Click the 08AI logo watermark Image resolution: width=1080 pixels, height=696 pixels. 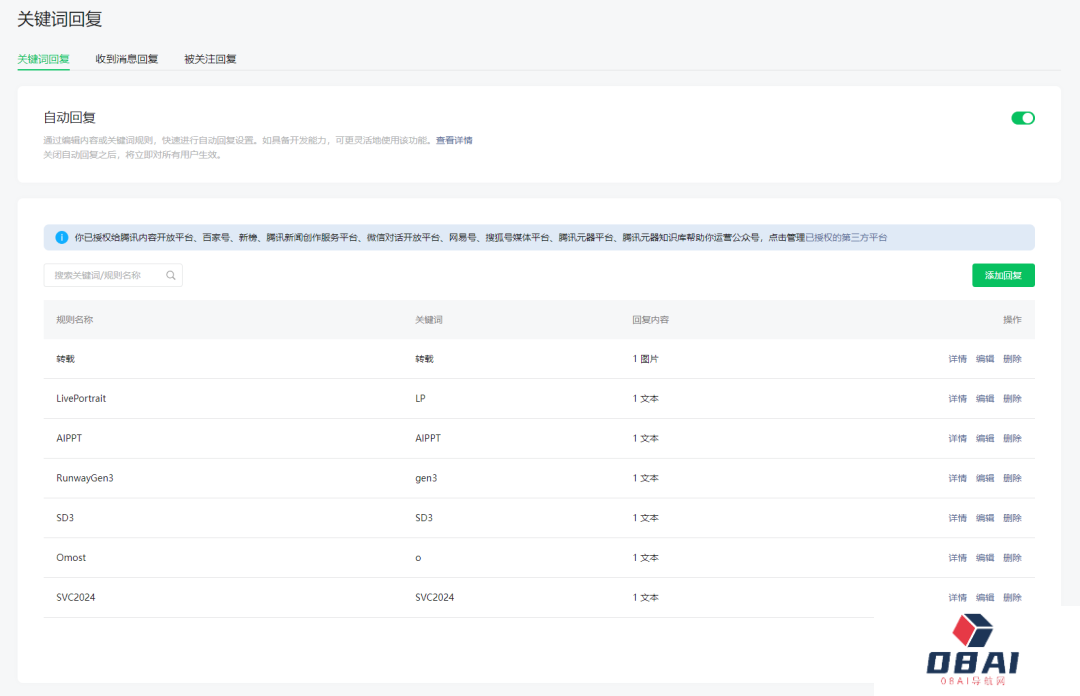(x=972, y=650)
